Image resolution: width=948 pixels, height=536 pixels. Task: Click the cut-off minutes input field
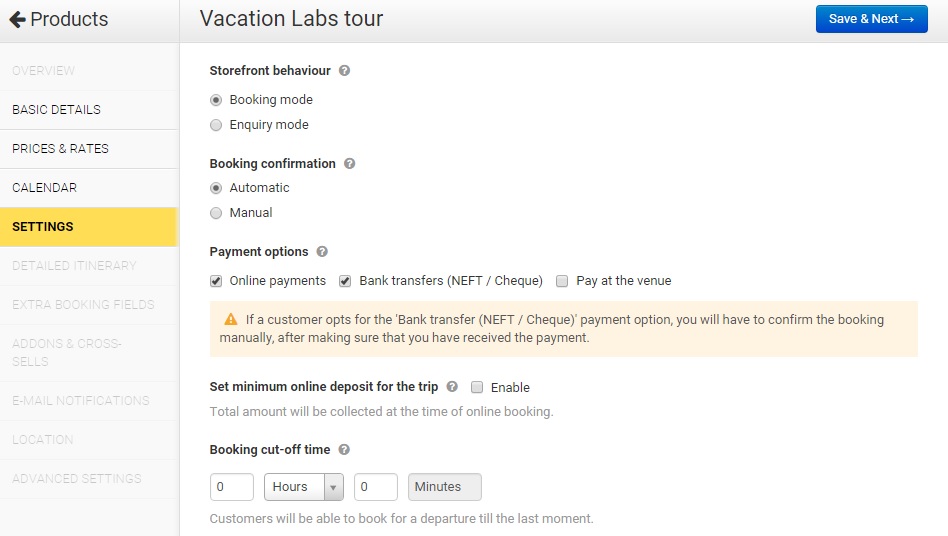[375, 487]
